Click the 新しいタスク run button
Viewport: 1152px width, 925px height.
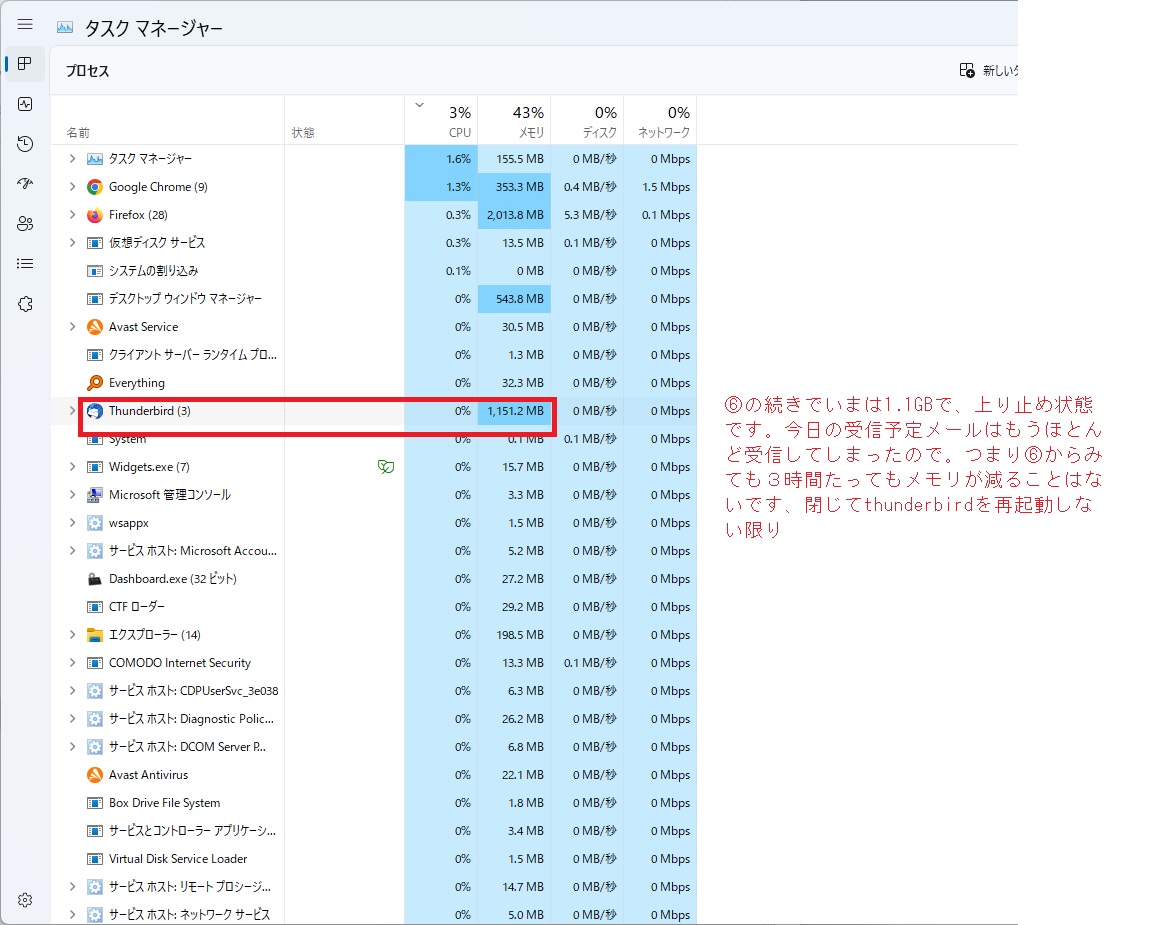point(988,70)
